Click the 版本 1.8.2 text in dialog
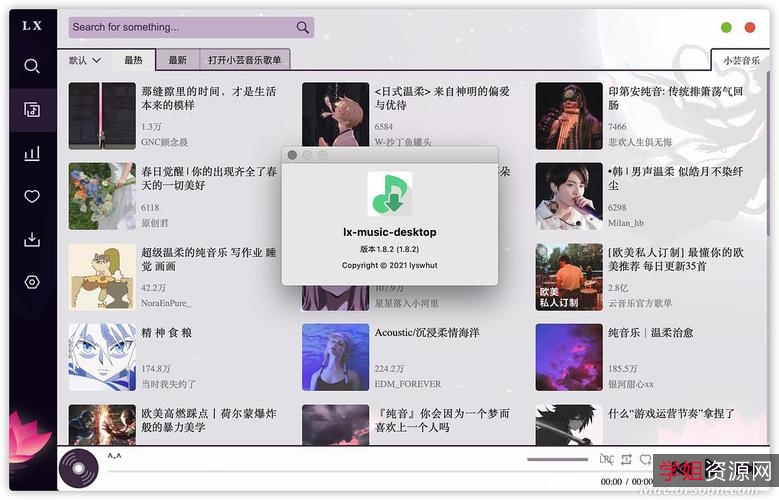 coord(390,249)
